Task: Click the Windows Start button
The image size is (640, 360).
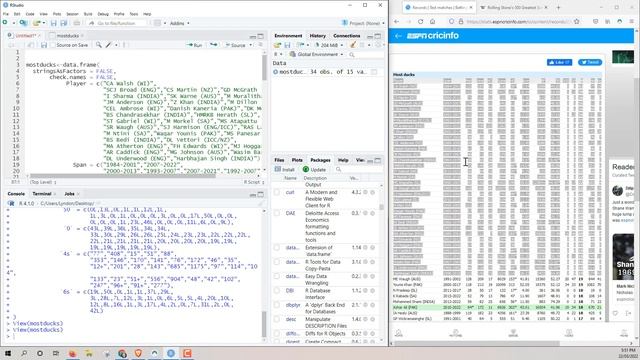Action: tap(8, 353)
